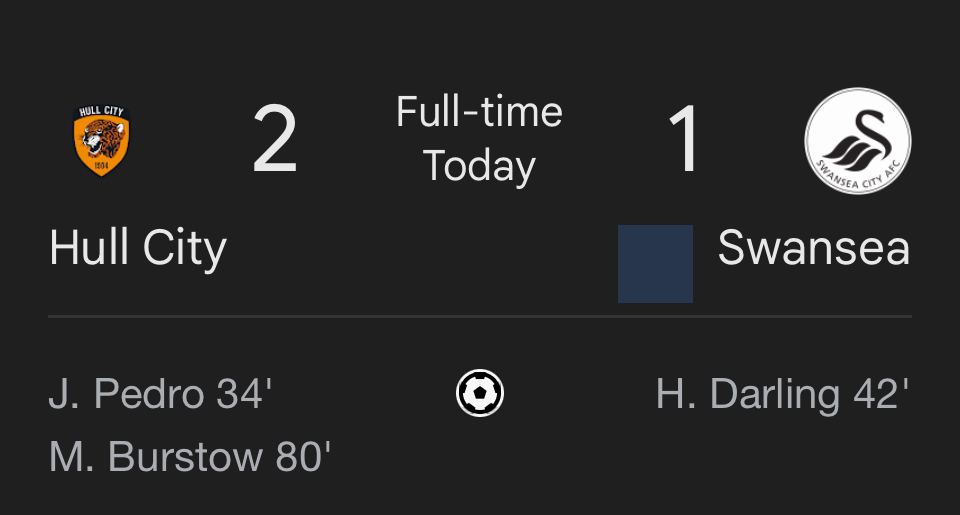Select the dark blue square beside Swansea
The width and height of the screenshot is (960, 515).
[655, 264]
